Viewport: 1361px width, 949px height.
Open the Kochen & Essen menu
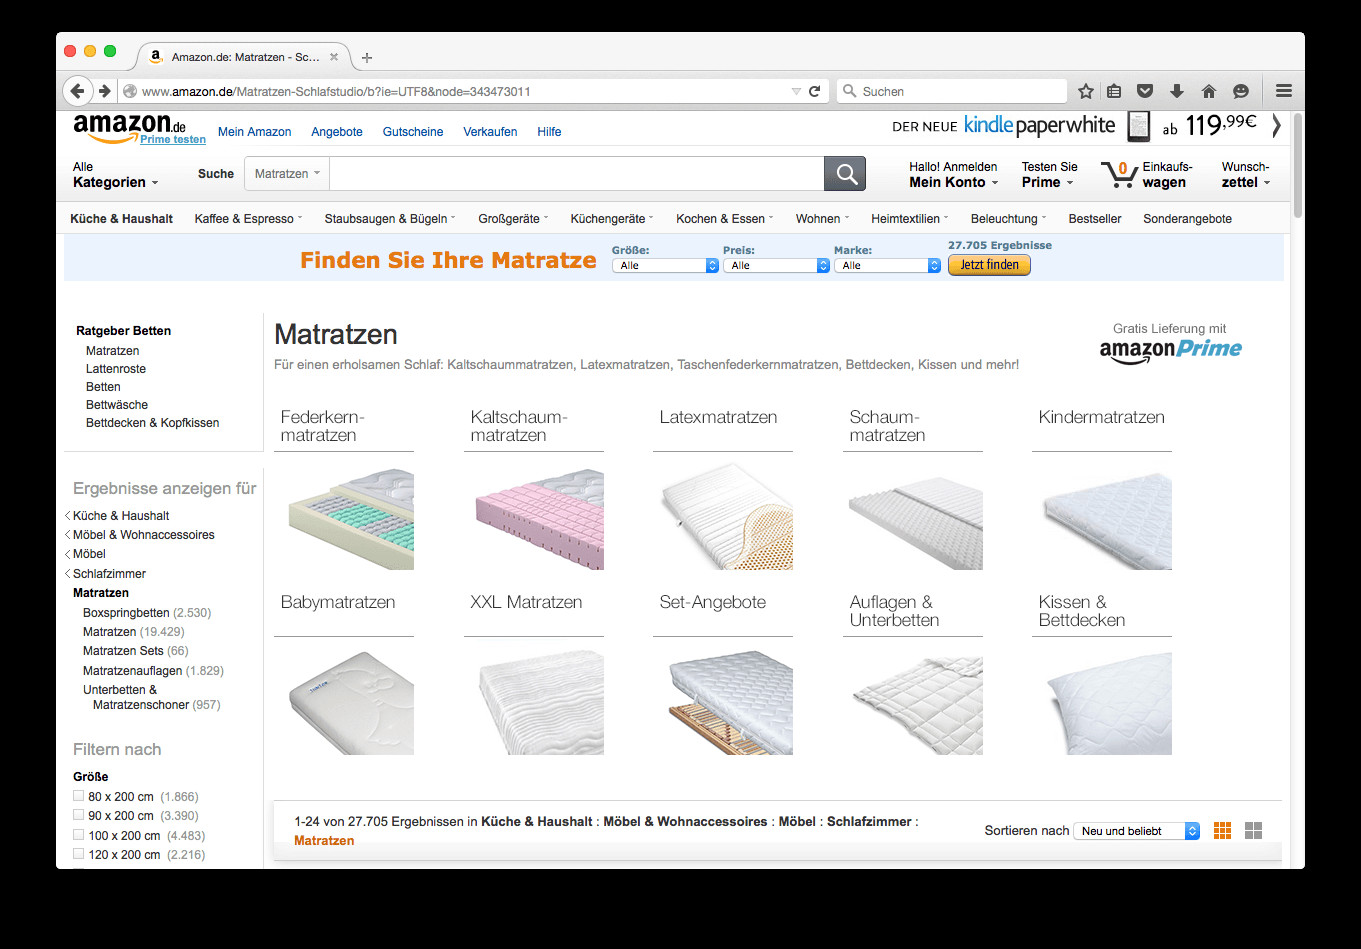click(725, 219)
